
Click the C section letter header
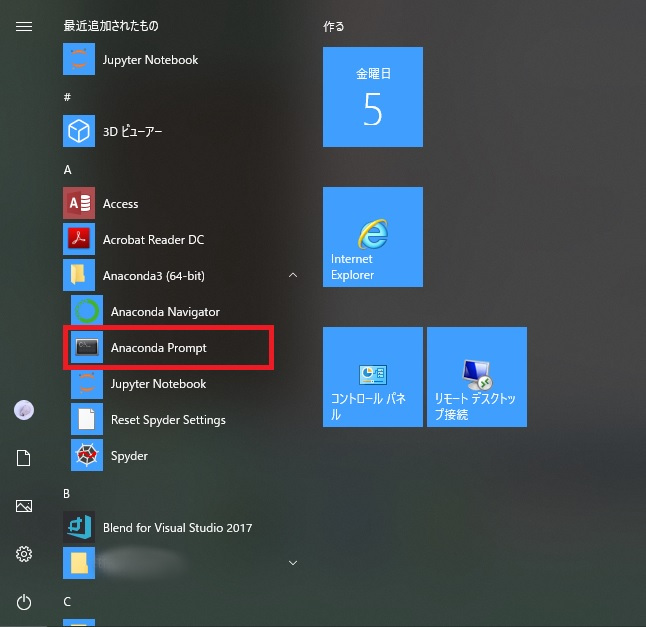[67, 602]
